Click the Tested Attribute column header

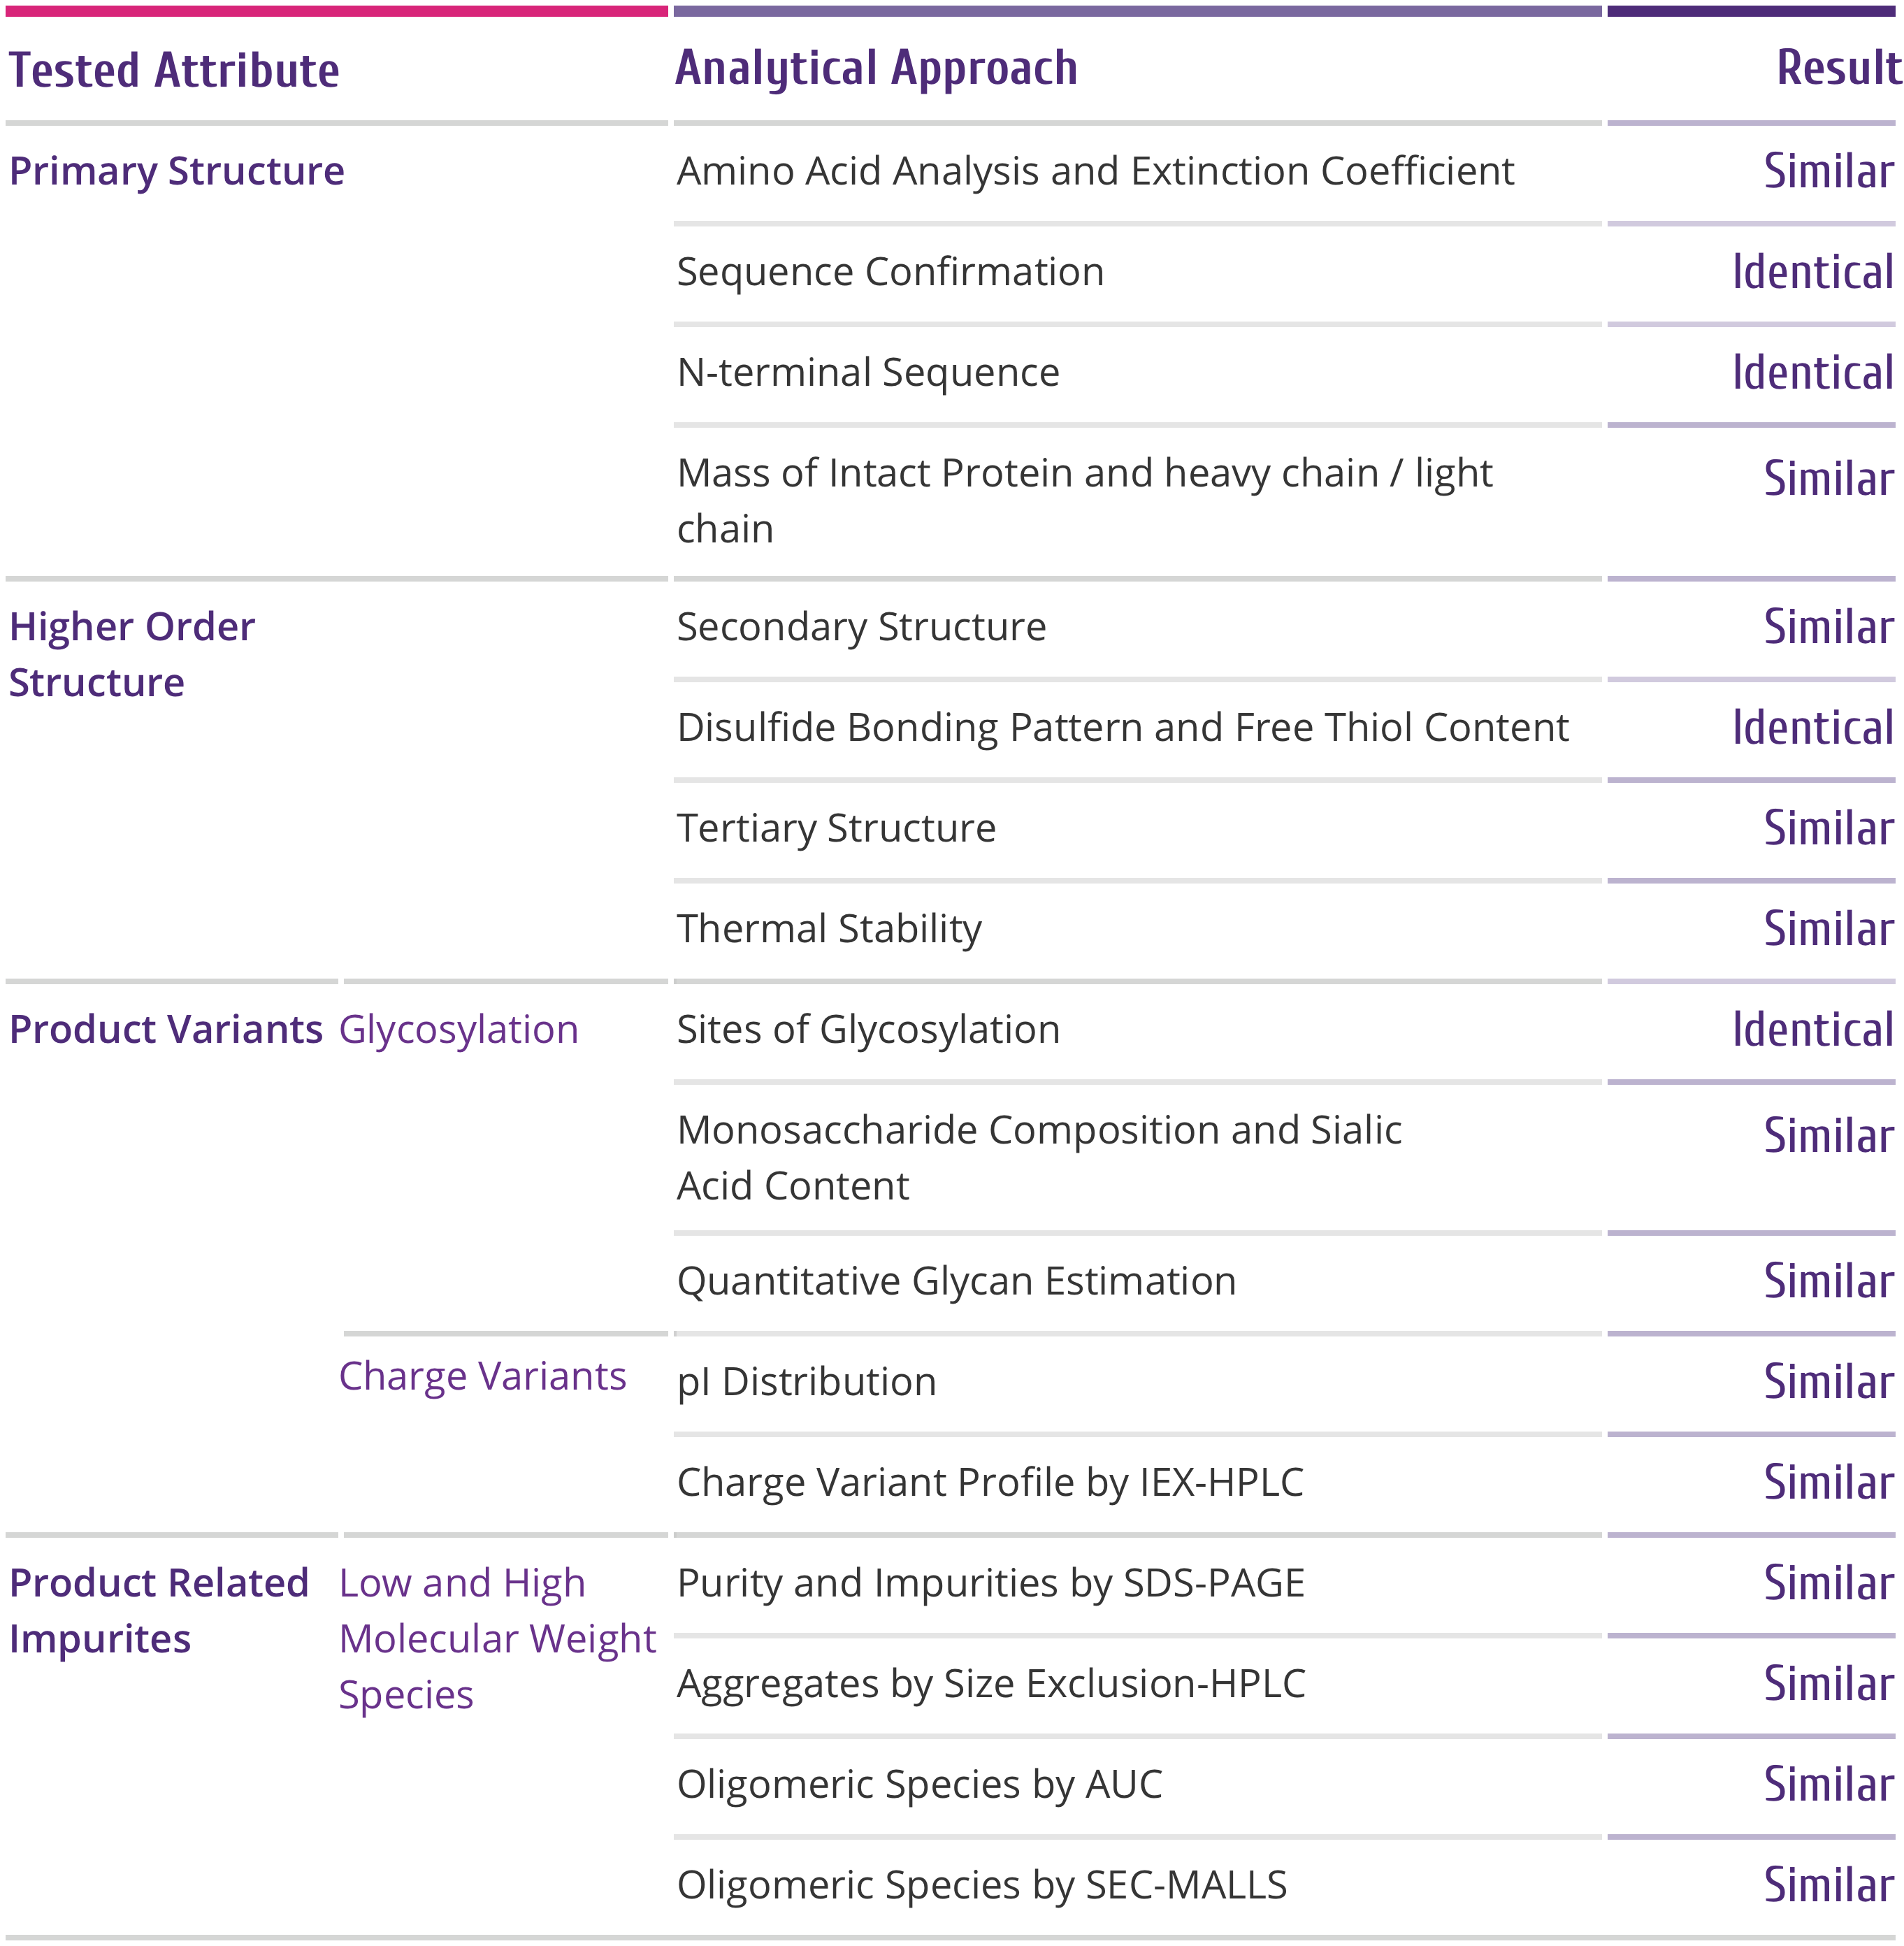[x=174, y=71]
